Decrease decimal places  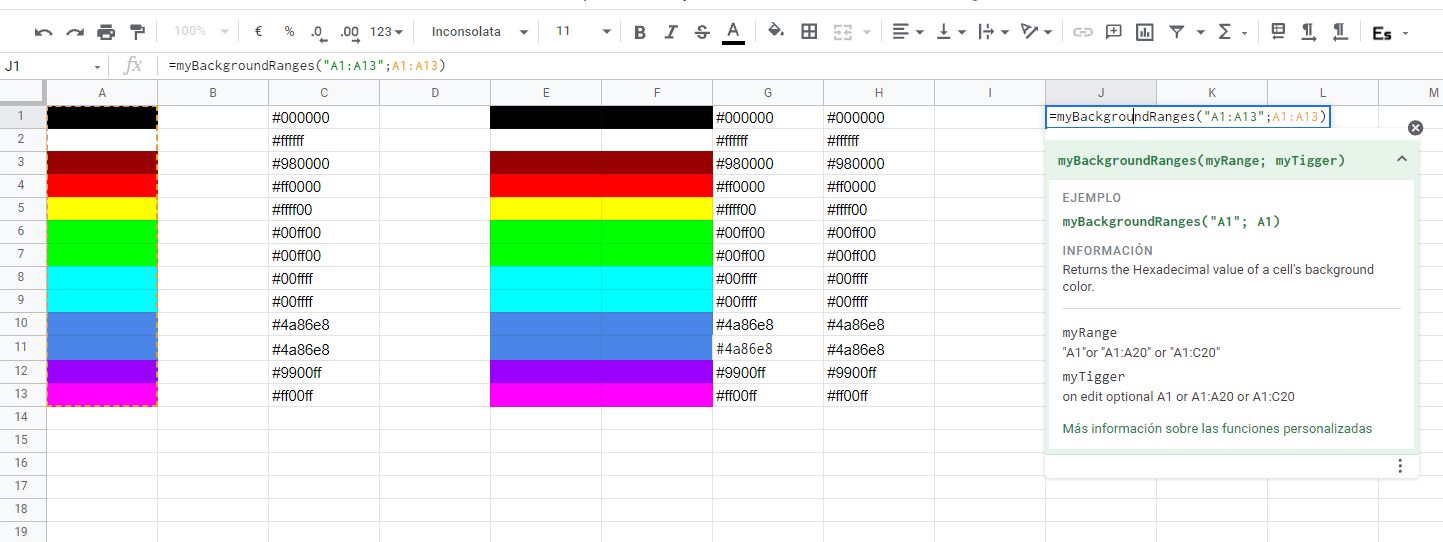[318, 32]
